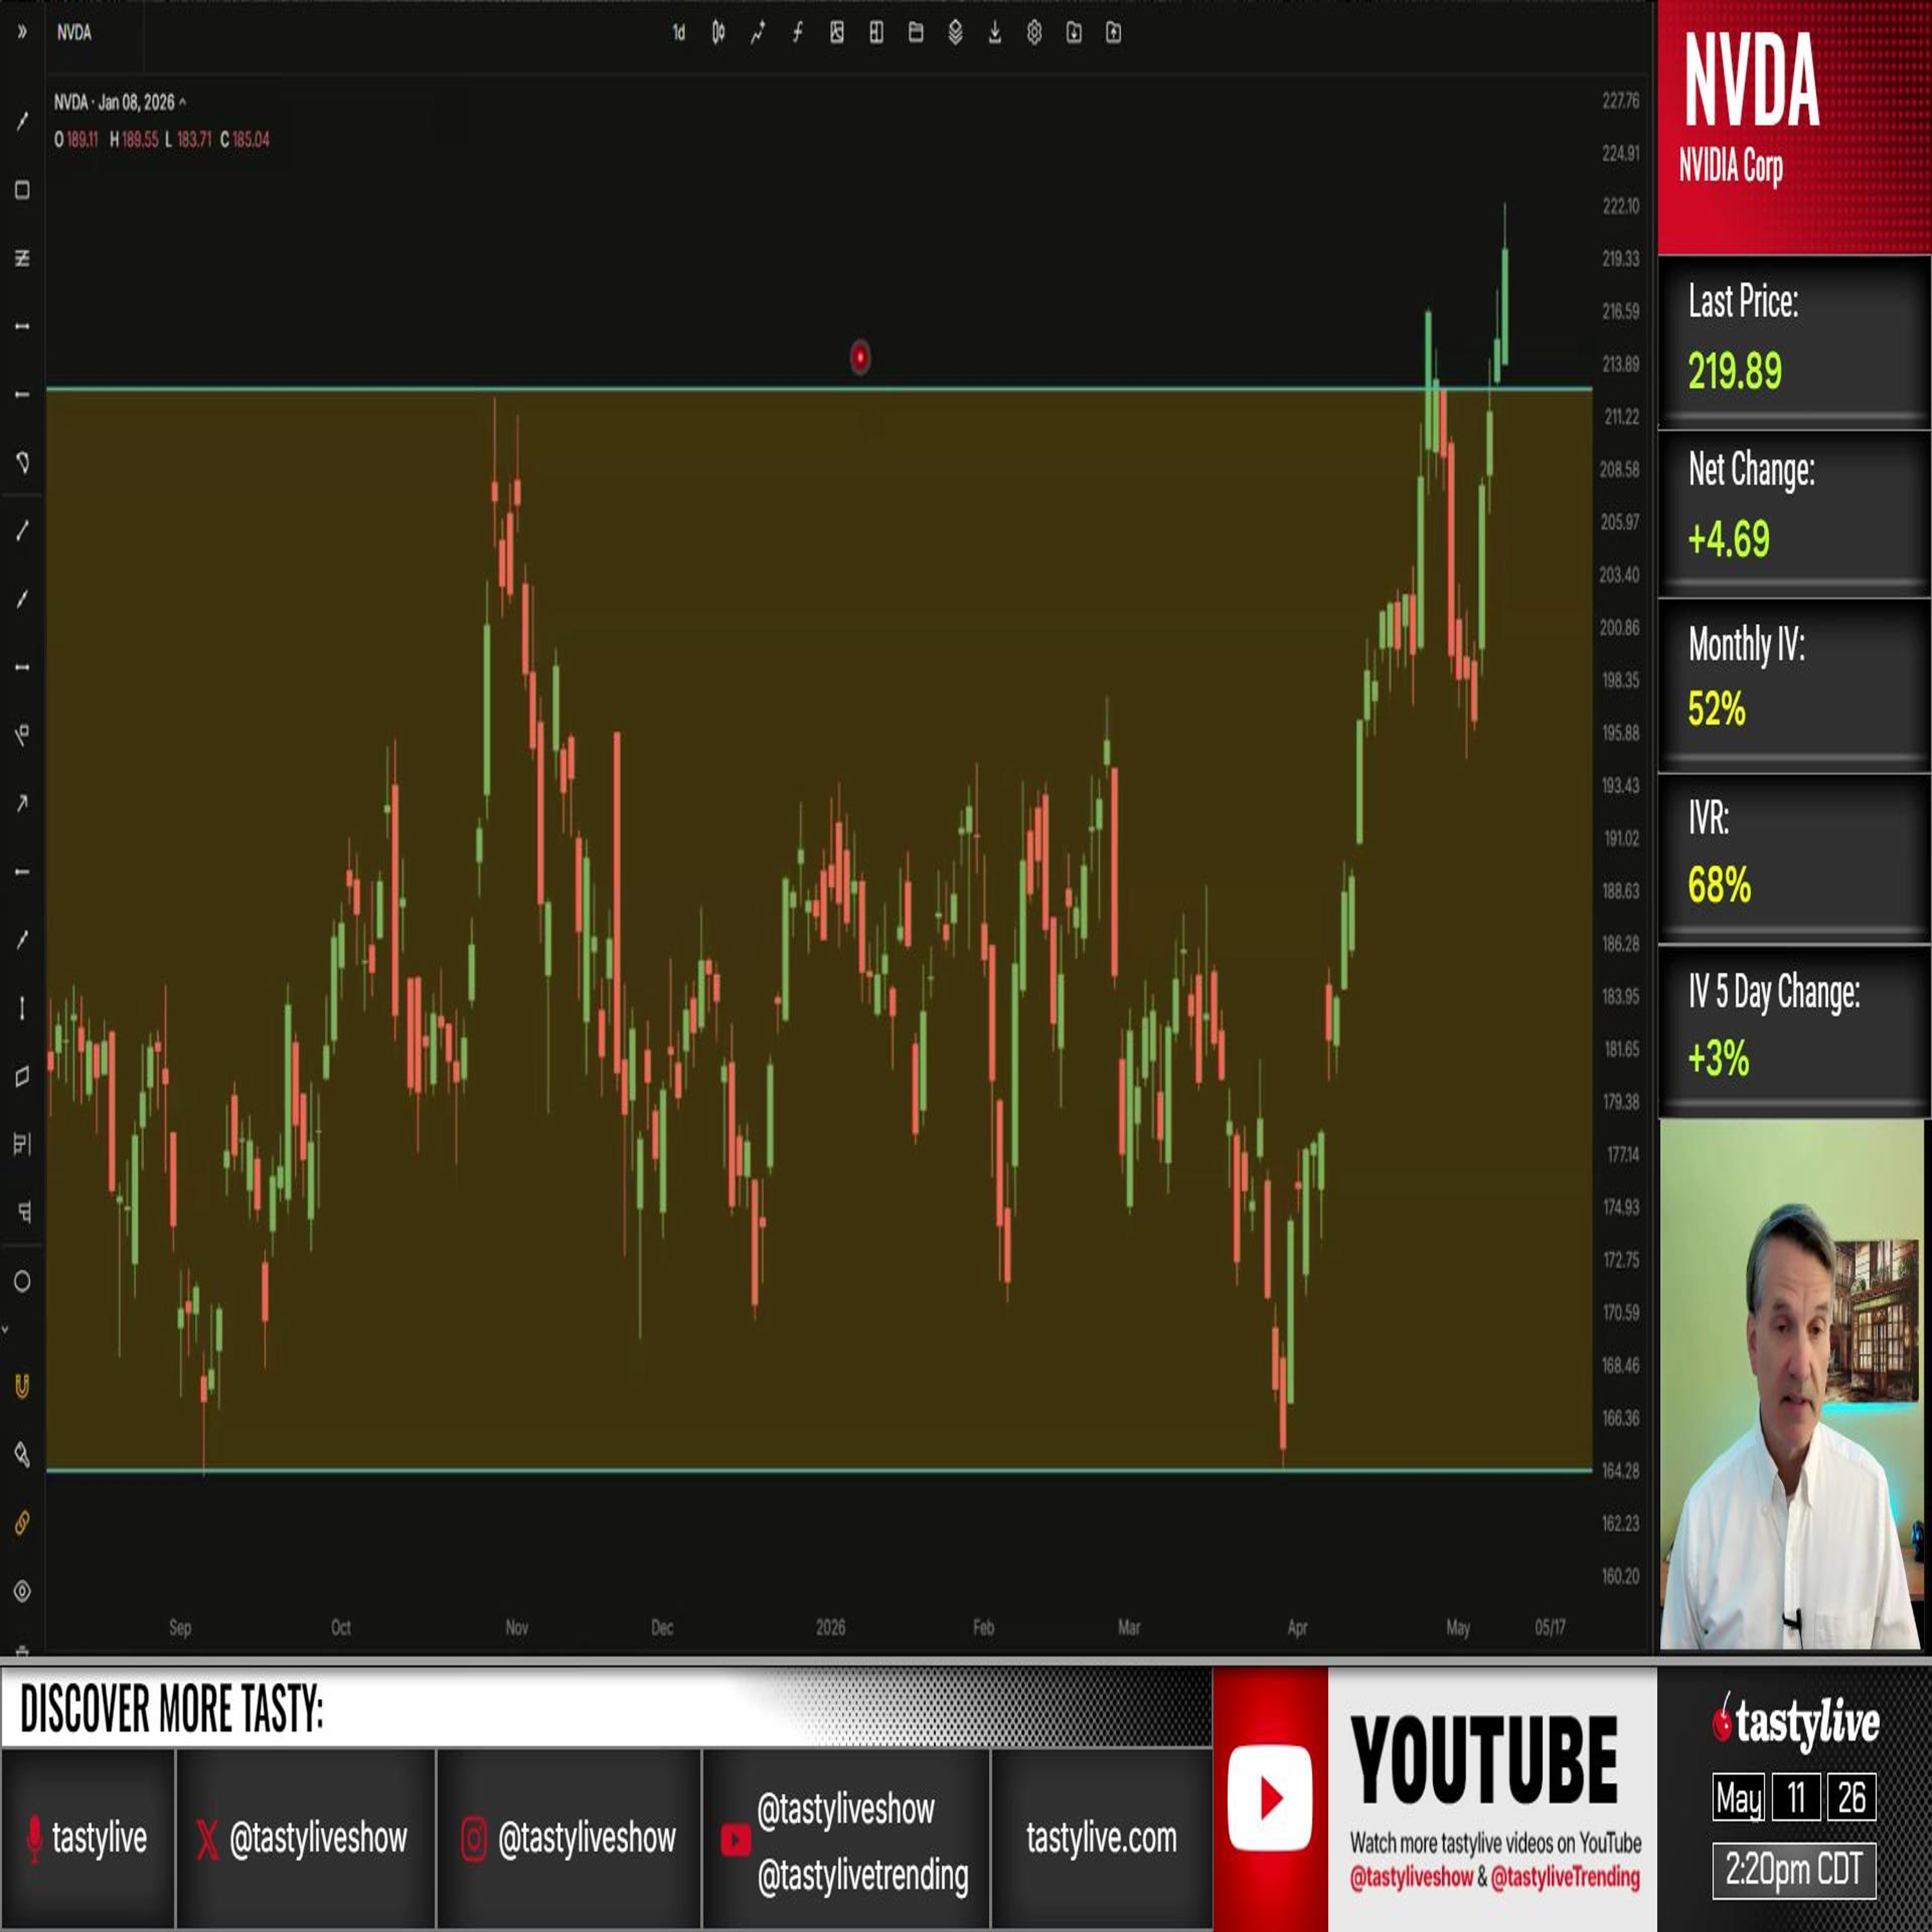Click the tastylive podcast link
Viewport: 1932px width, 1932px height.
[86, 1837]
